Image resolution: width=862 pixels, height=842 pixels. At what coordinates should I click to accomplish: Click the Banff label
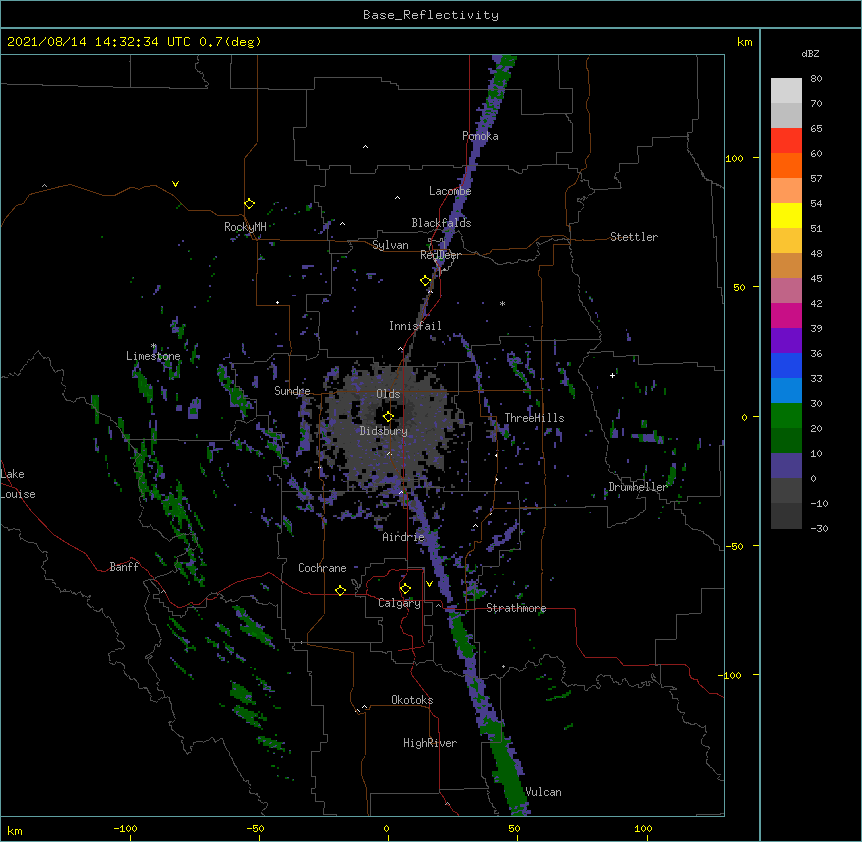coord(124,567)
